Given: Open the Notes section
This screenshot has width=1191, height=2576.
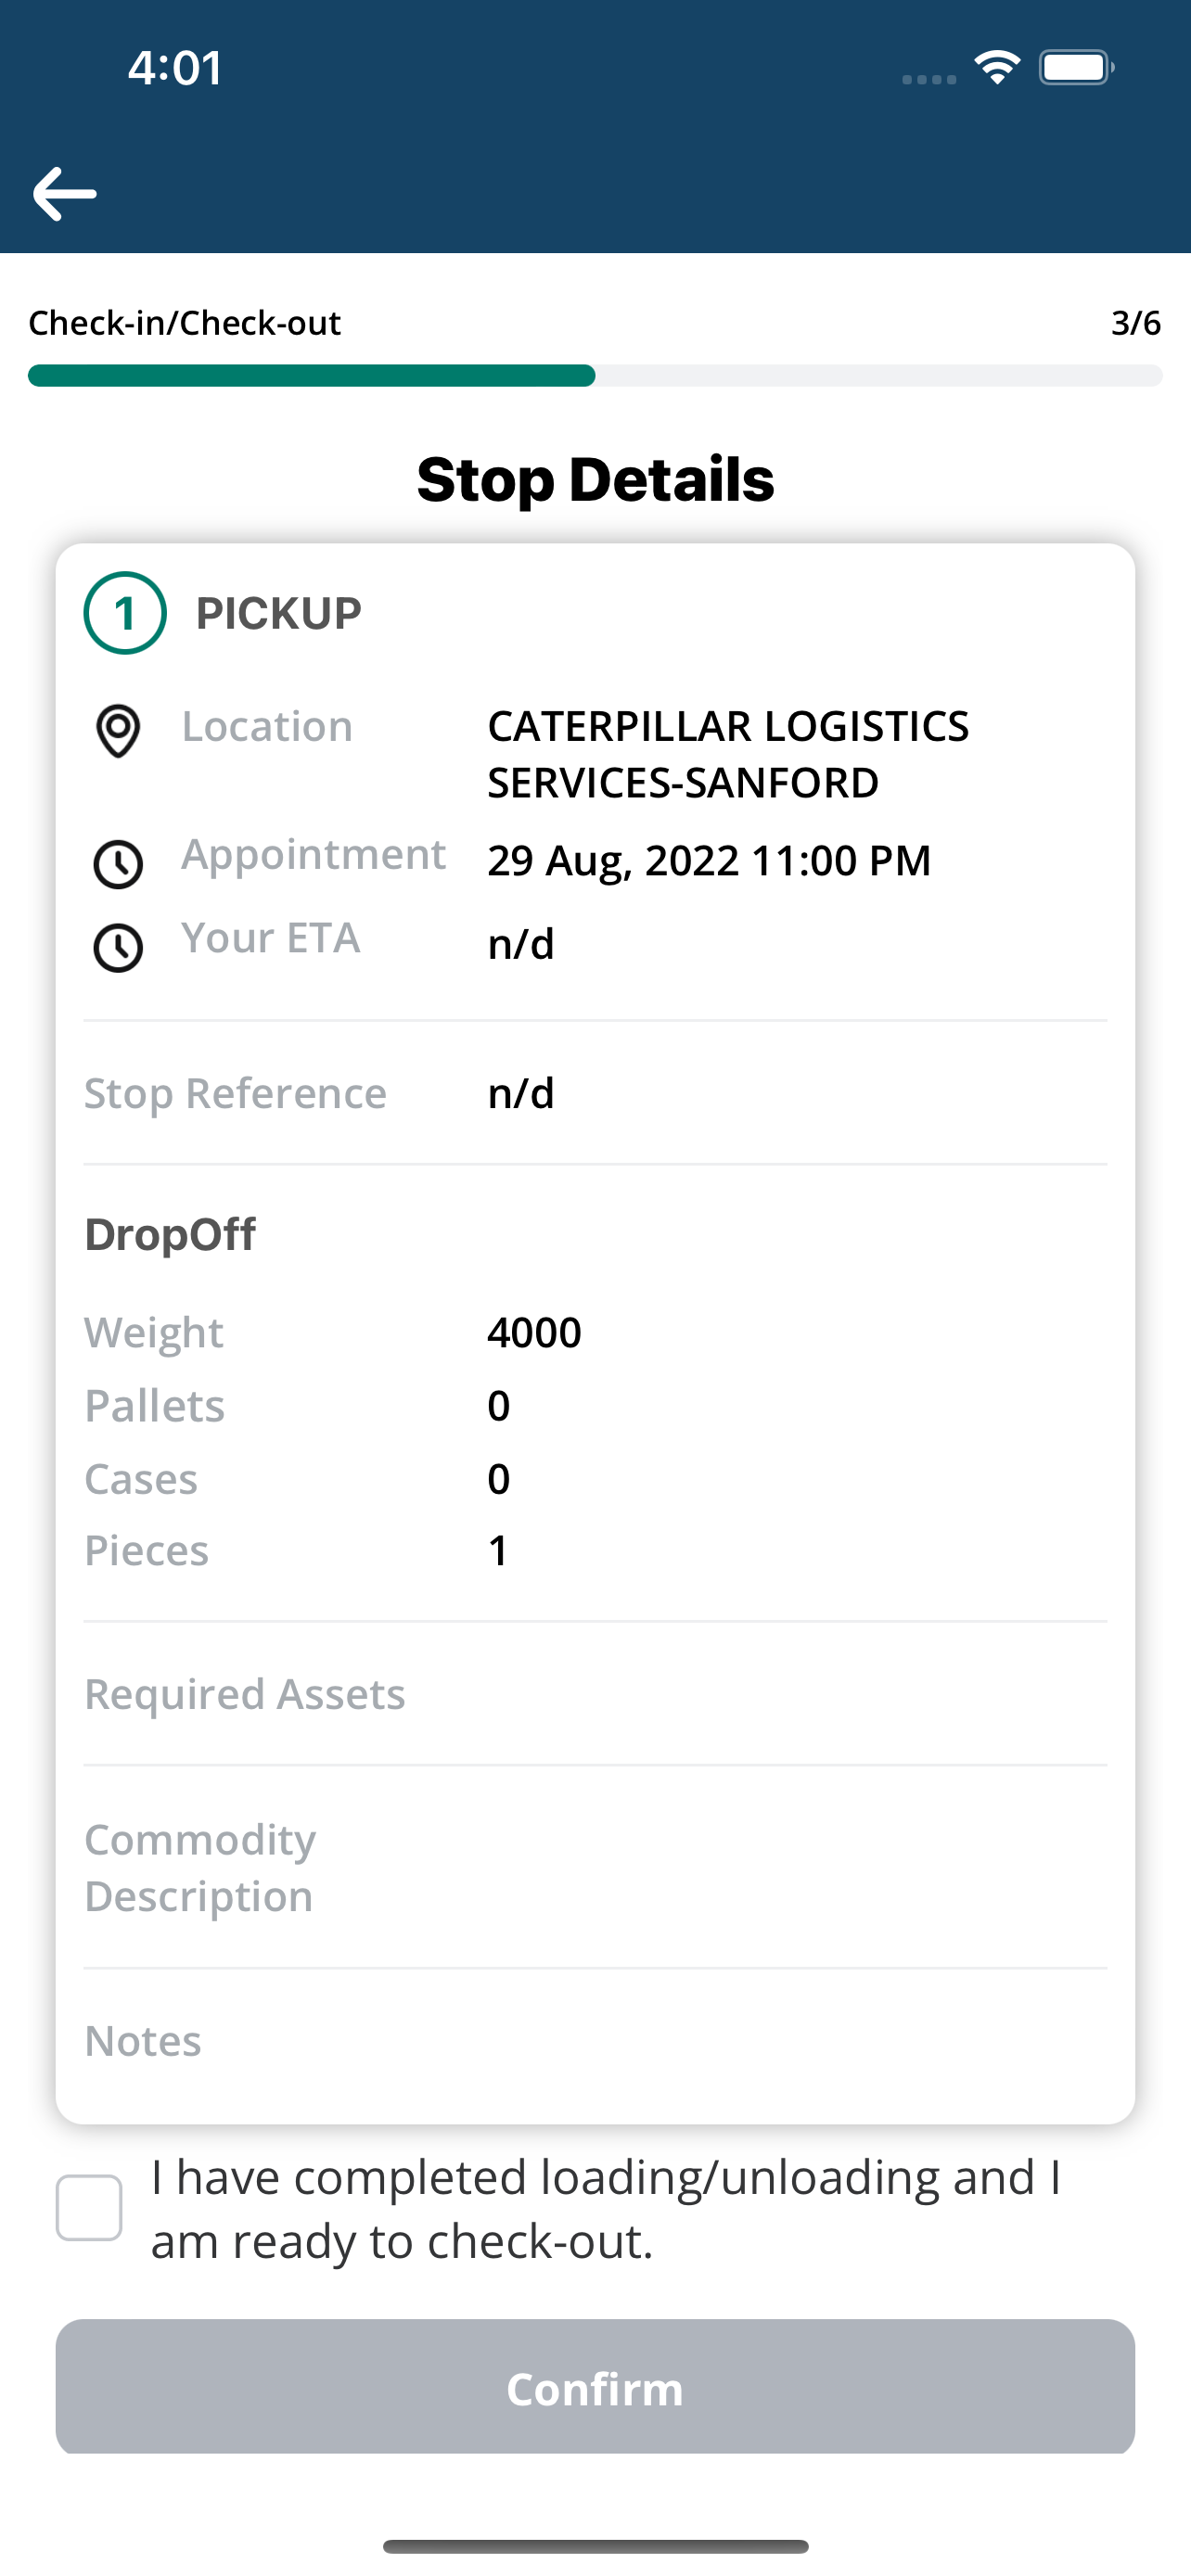Looking at the screenshot, I should [595, 2040].
